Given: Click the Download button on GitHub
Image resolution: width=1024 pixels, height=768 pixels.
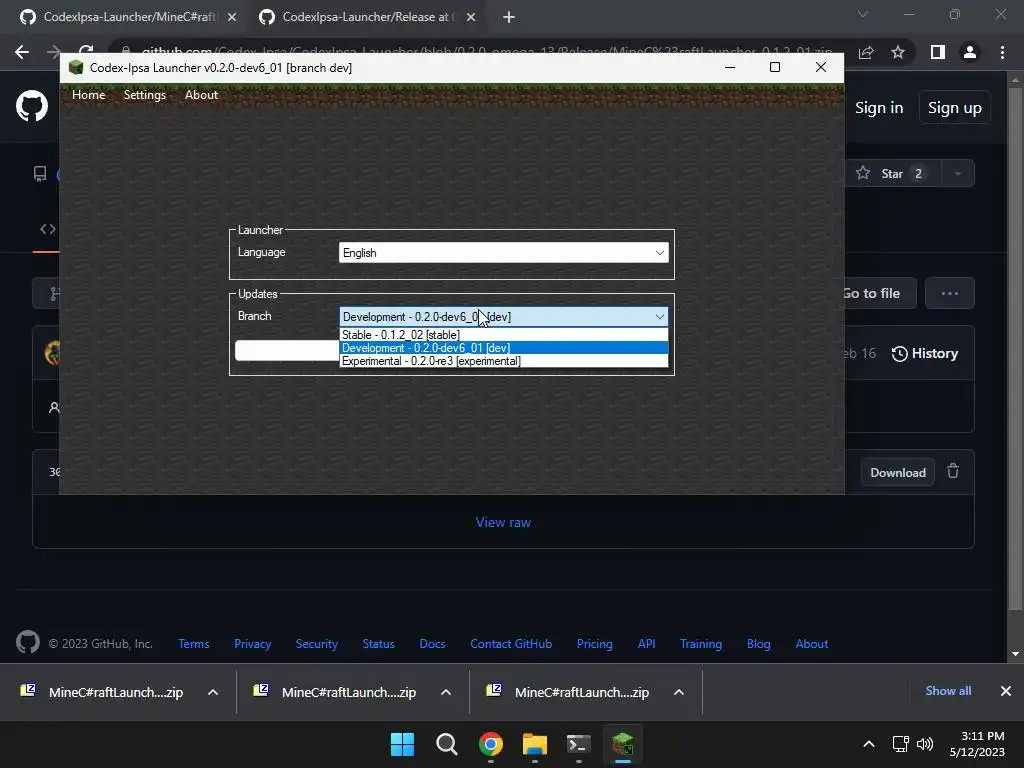Looking at the screenshot, I should point(897,473).
